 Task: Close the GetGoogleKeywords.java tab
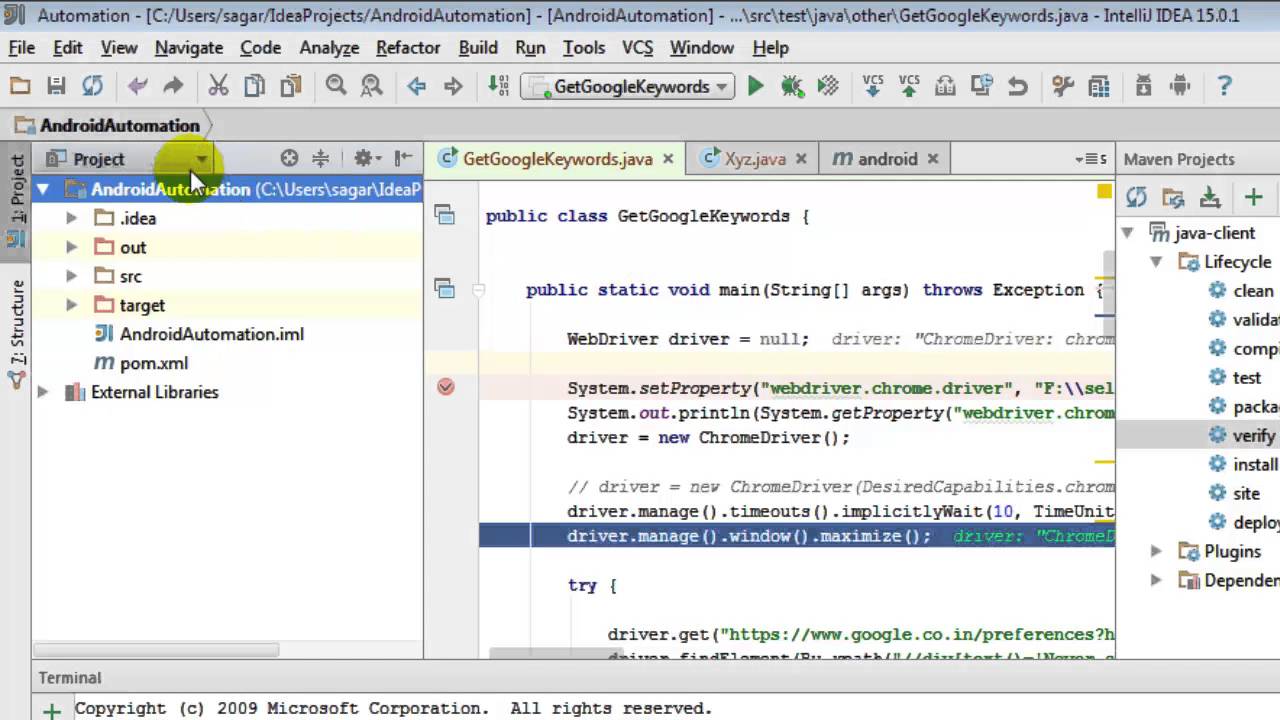click(x=668, y=159)
